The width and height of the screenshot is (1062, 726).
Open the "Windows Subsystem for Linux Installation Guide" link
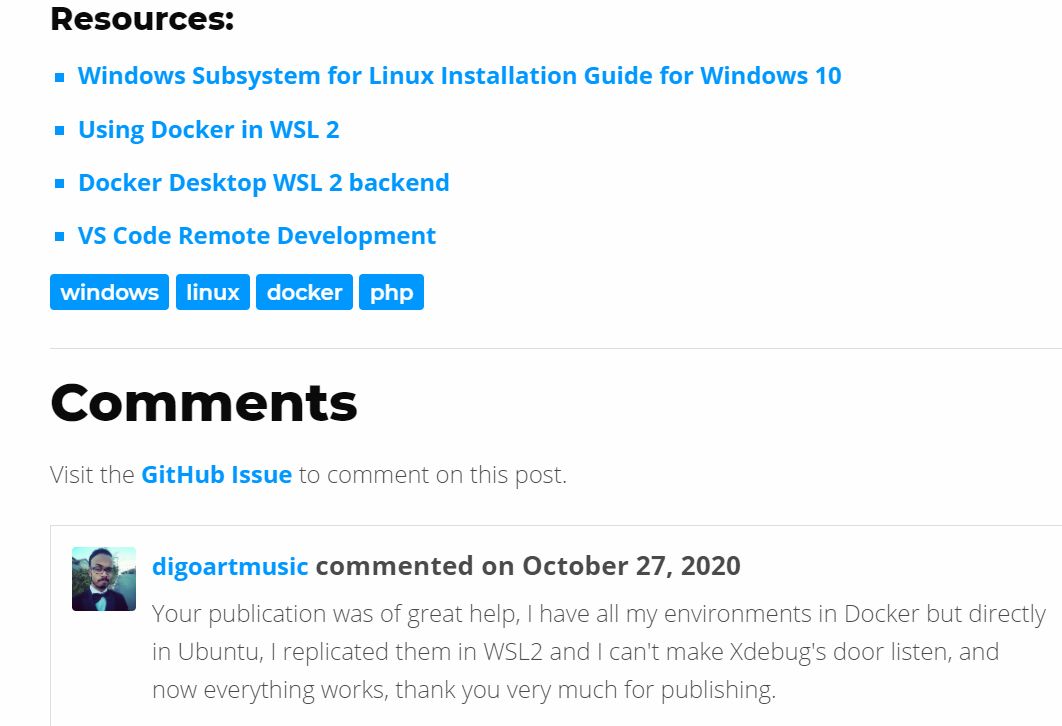pos(459,75)
